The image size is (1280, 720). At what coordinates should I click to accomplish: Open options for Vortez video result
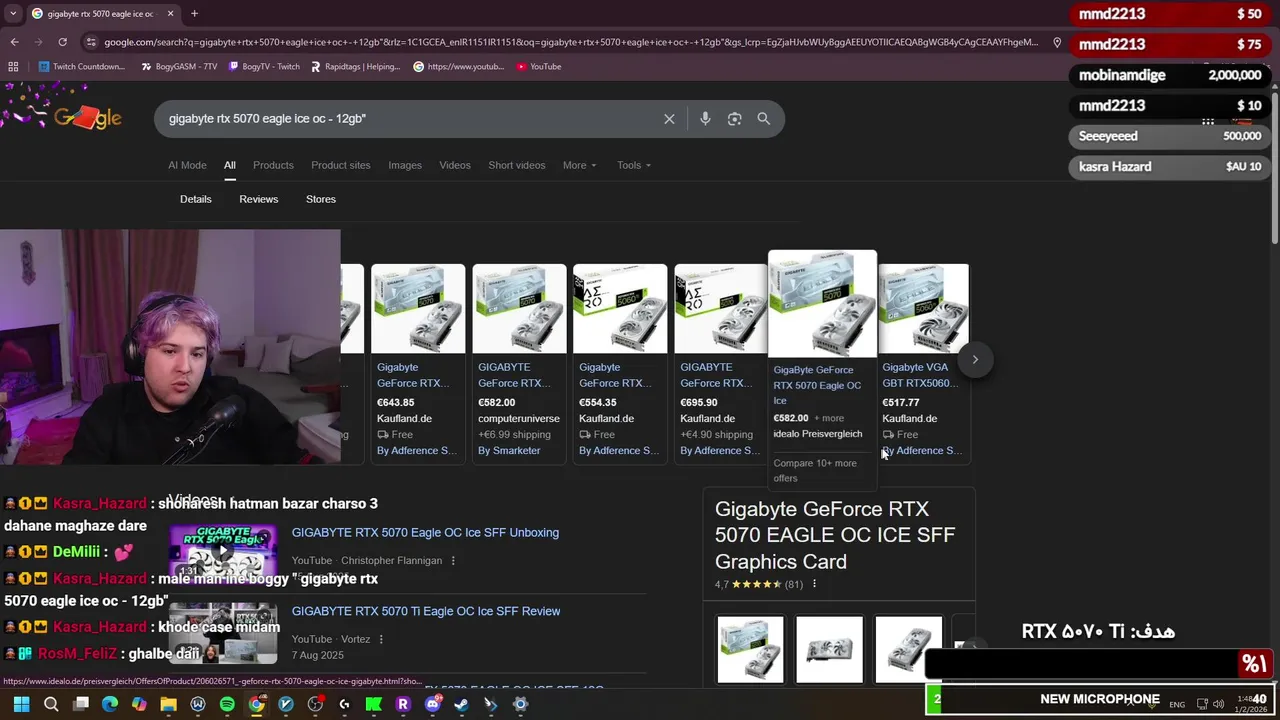381,639
